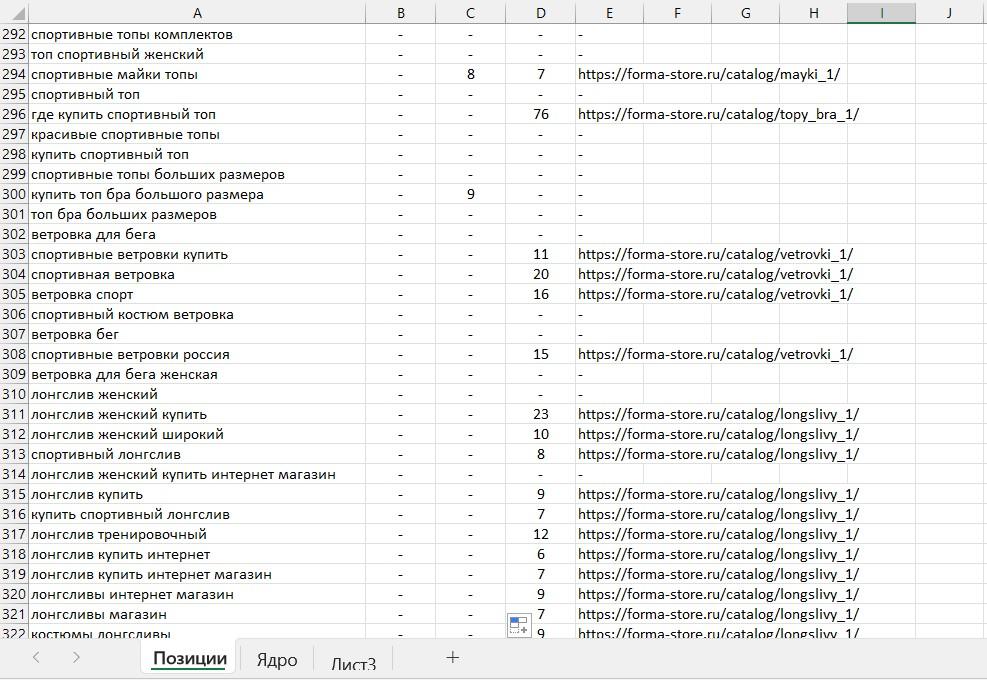Viewport: 987px width, 680px height.
Task: Select column J by its header
Action: click(949, 13)
